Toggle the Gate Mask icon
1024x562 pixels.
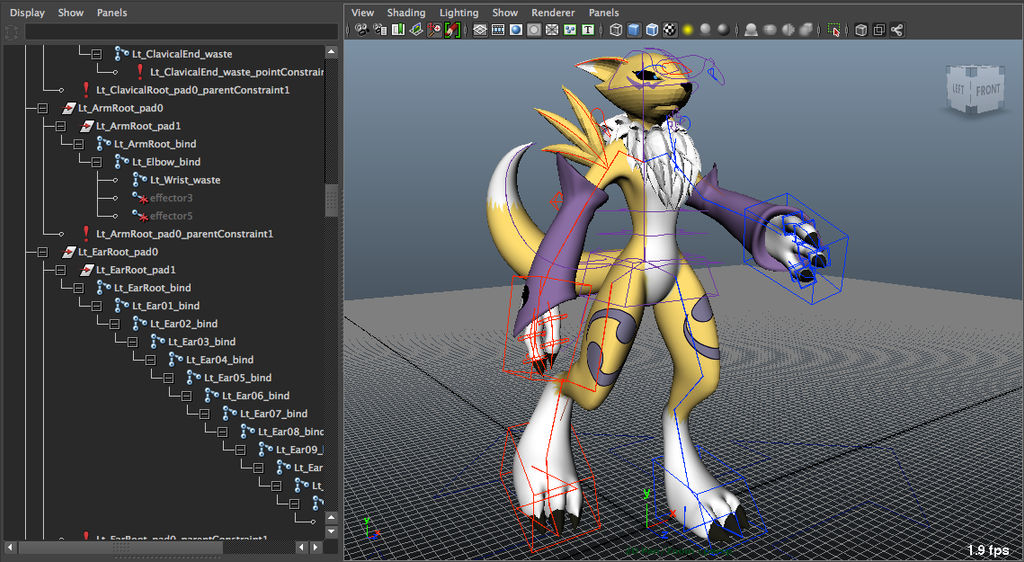(x=534, y=29)
